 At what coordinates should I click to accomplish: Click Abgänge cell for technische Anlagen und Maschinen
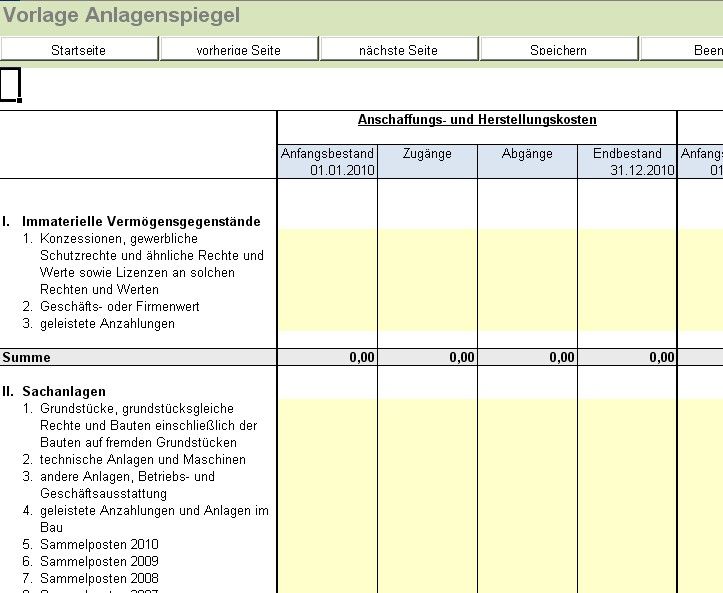527,460
